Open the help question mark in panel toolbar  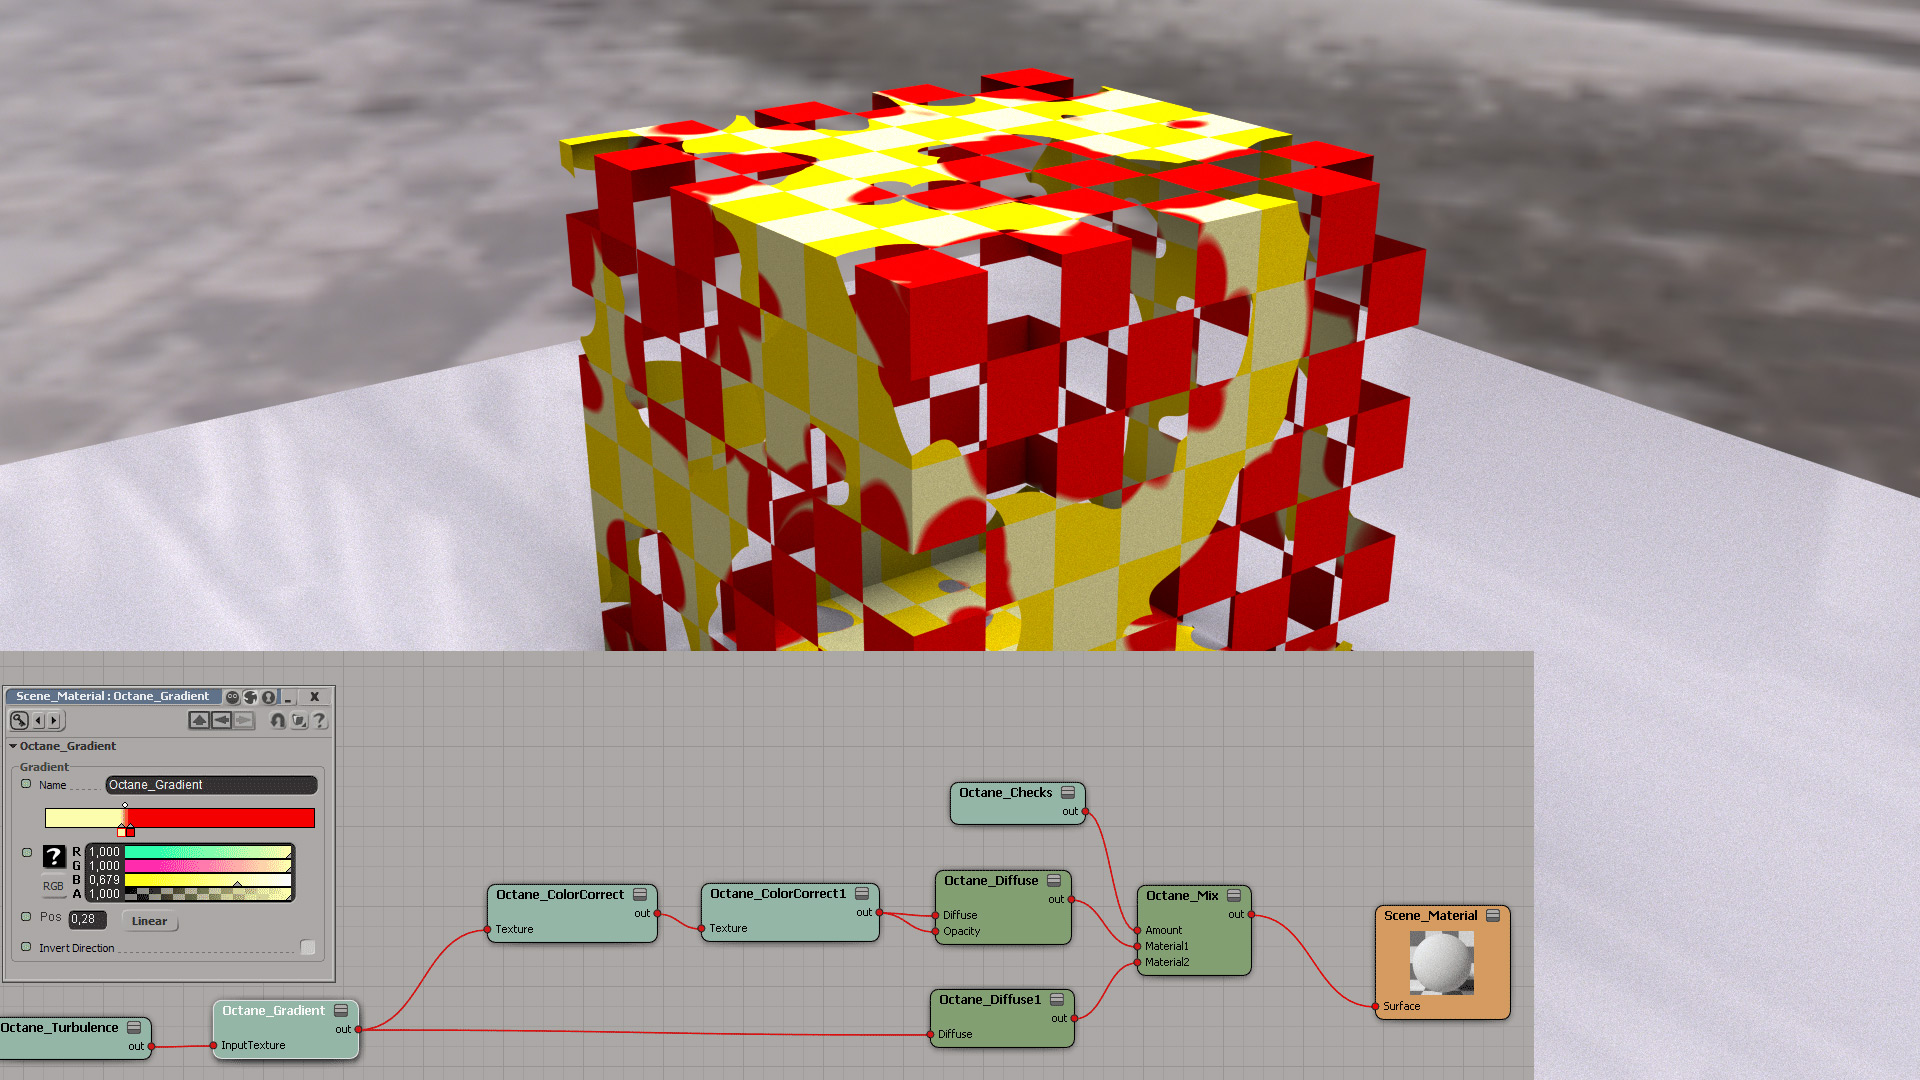coord(319,720)
